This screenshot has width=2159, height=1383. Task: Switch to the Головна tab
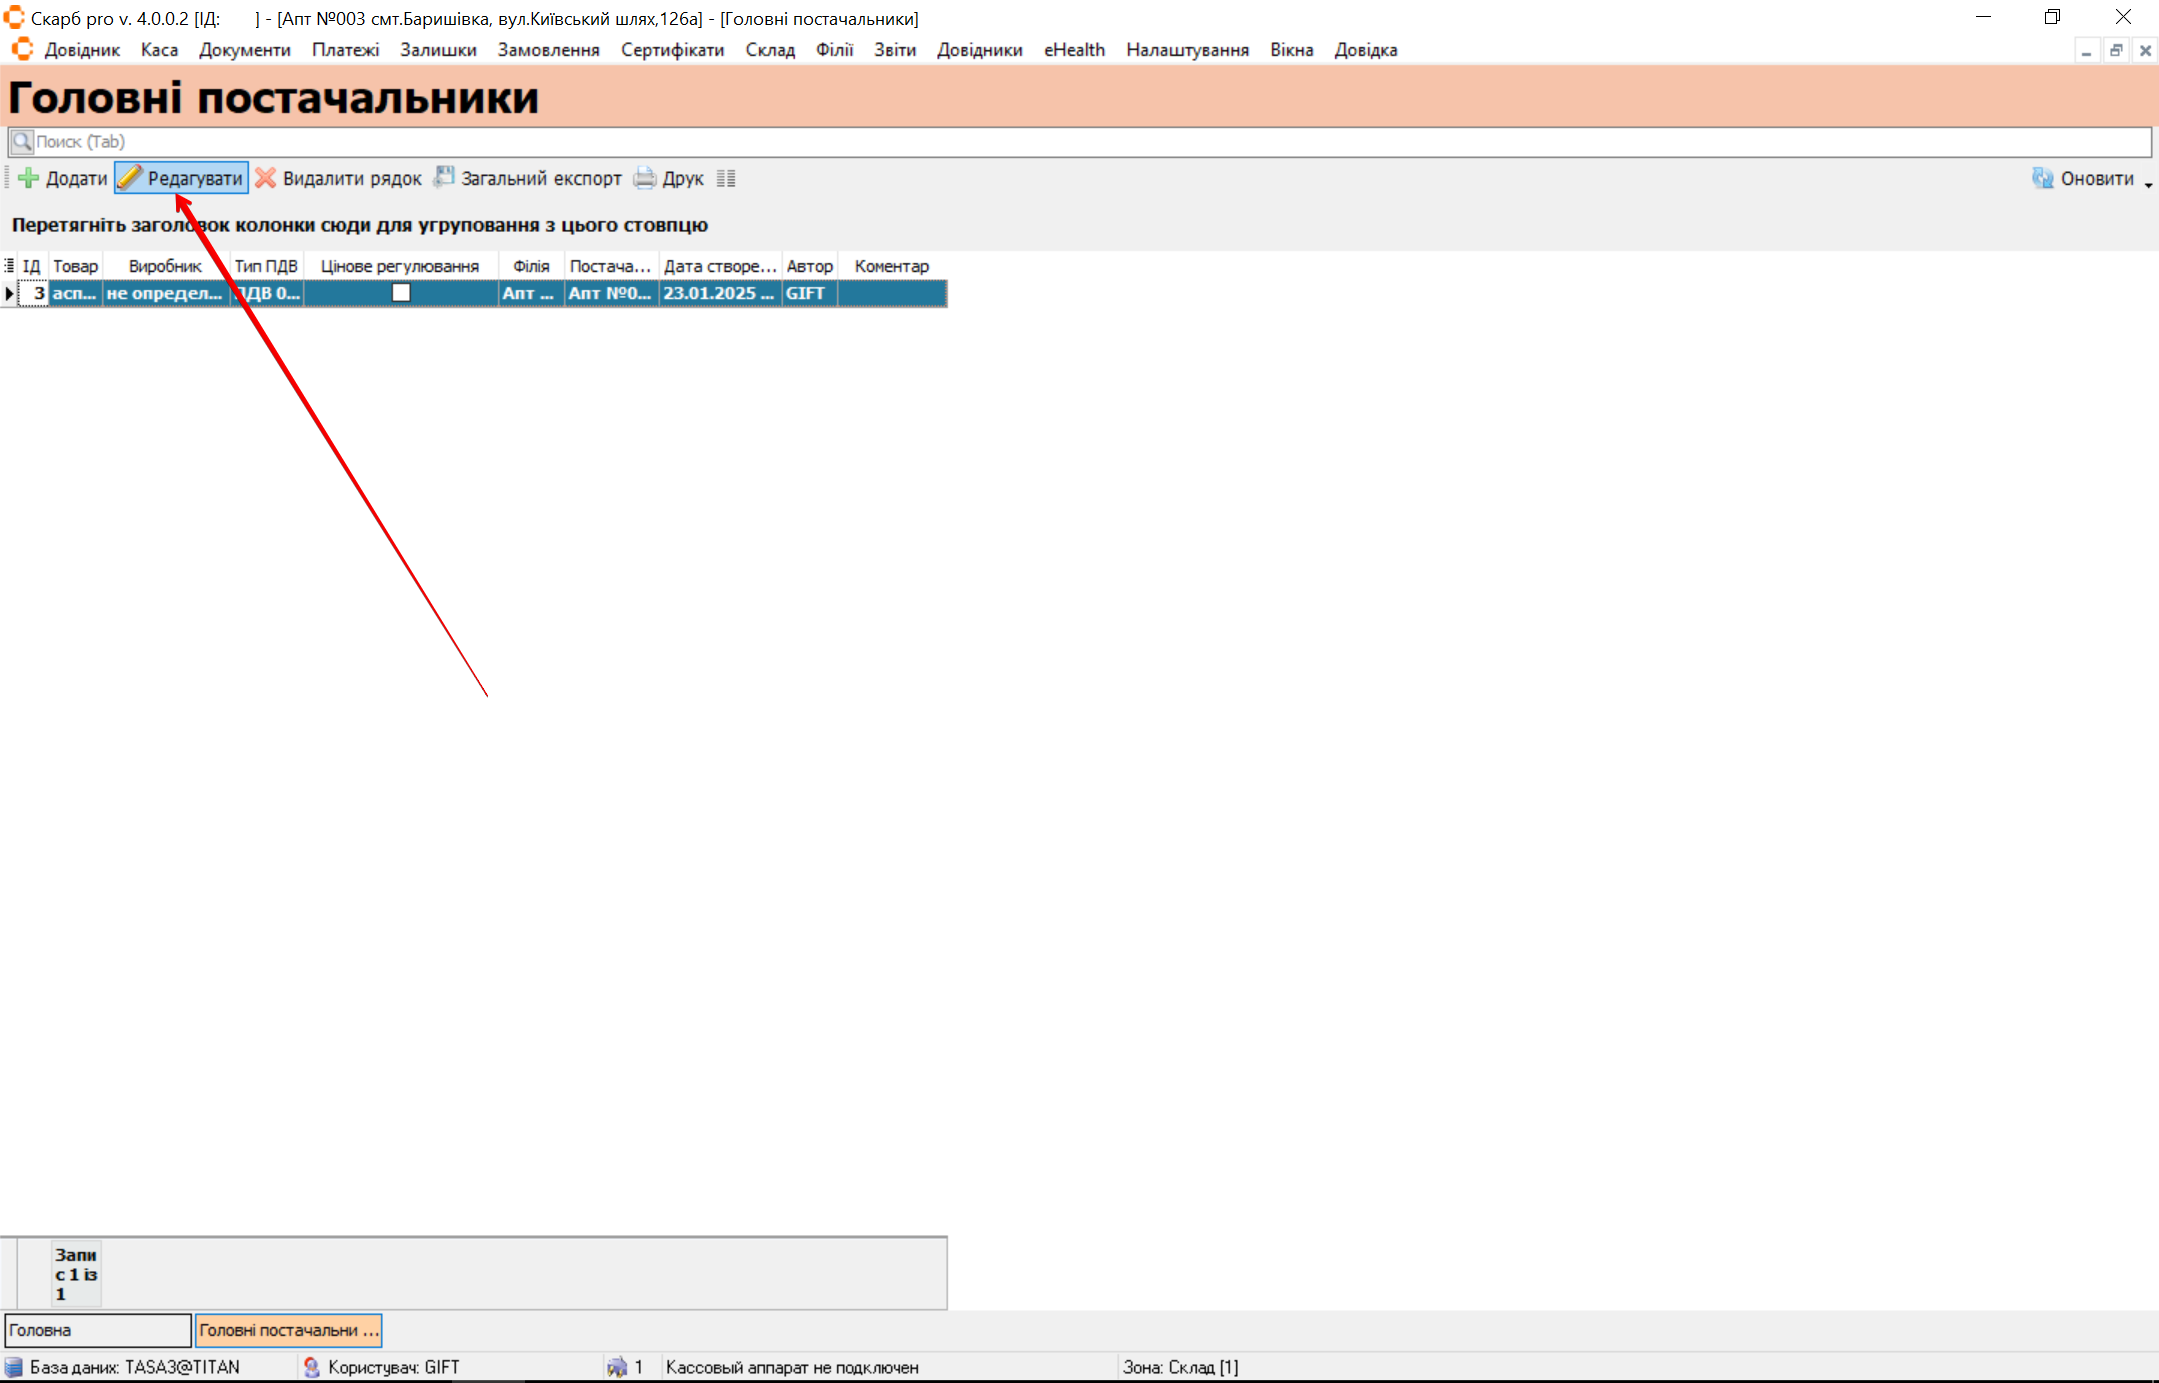click(x=97, y=1330)
